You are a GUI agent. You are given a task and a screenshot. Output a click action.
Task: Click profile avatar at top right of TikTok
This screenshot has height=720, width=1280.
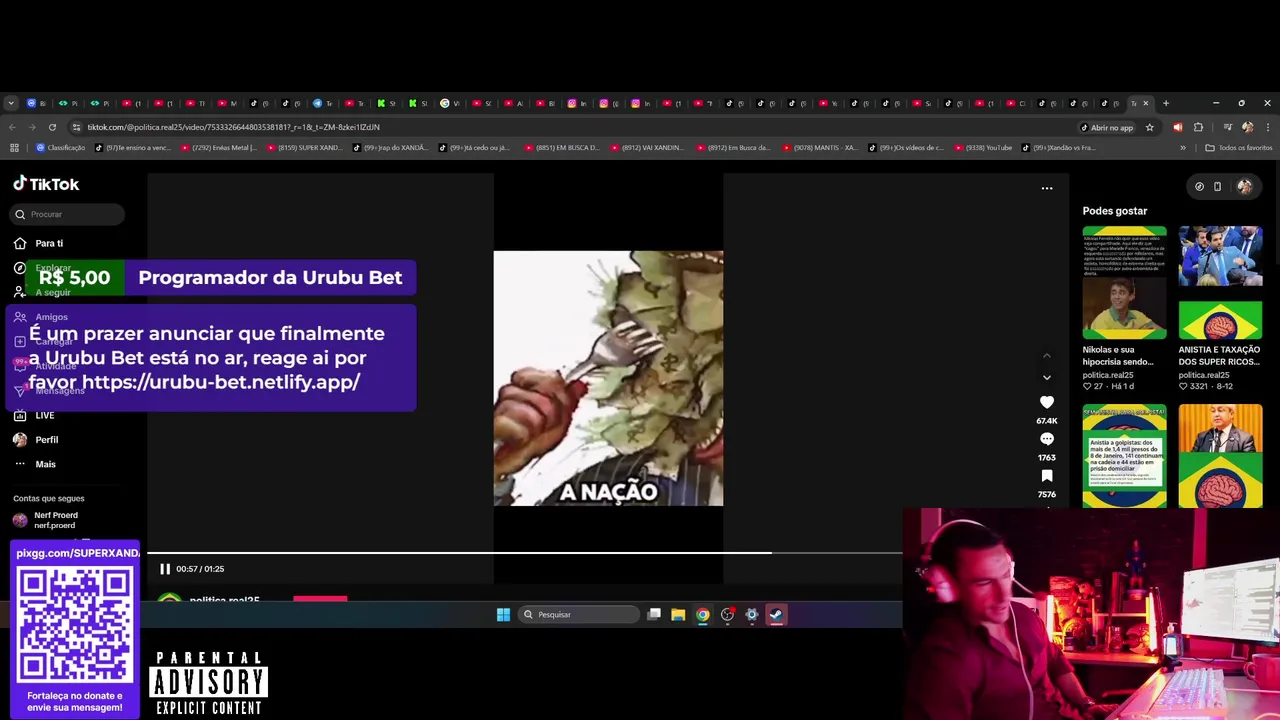(1244, 186)
